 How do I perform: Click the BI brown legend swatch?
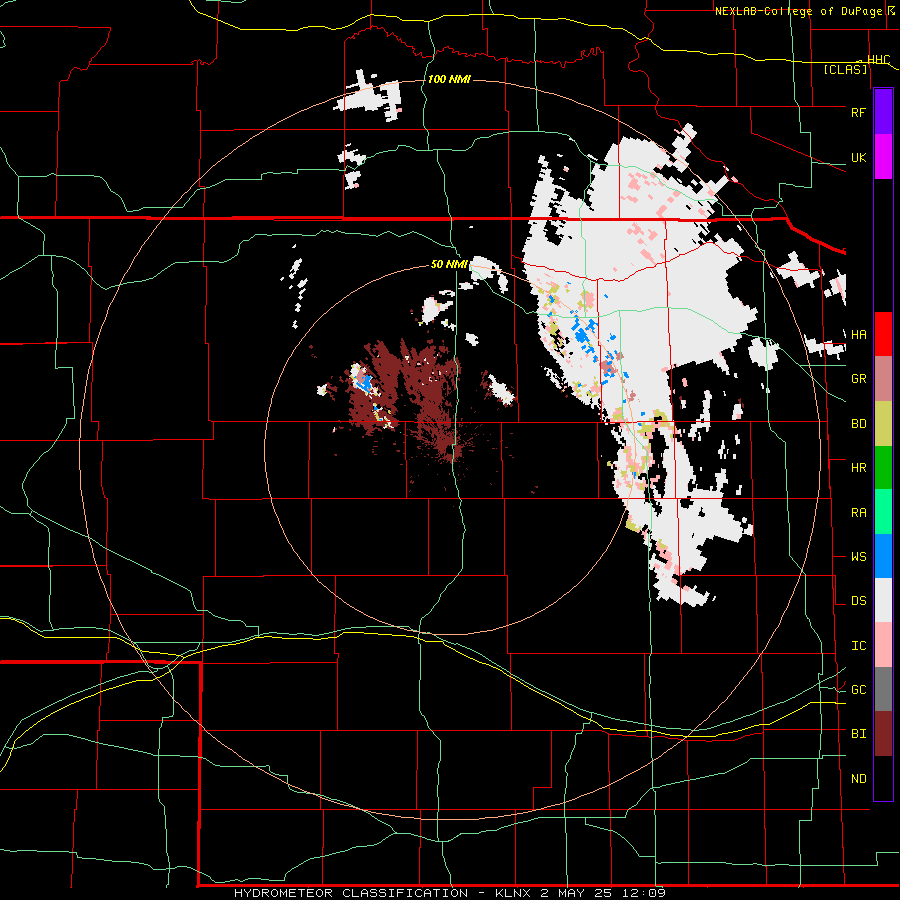click(883, 734)
